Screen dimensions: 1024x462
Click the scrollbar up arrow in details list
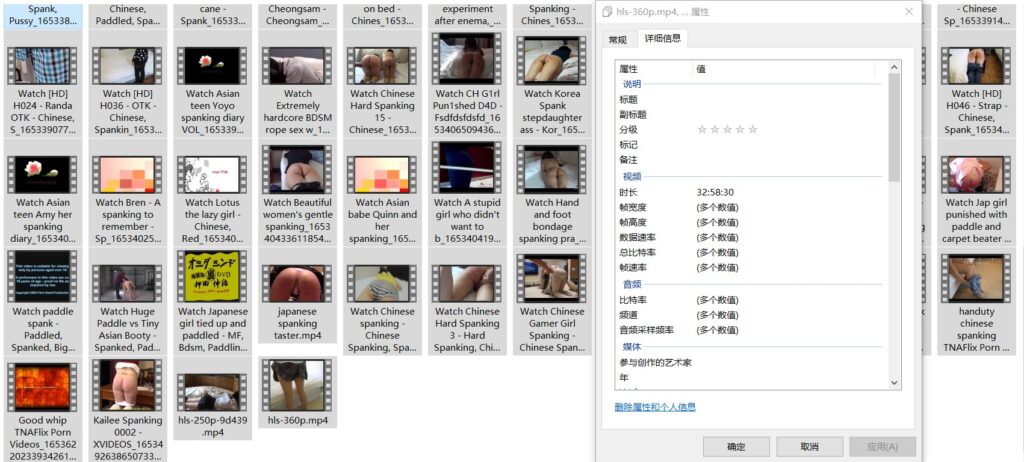click(x=894, y=68)
